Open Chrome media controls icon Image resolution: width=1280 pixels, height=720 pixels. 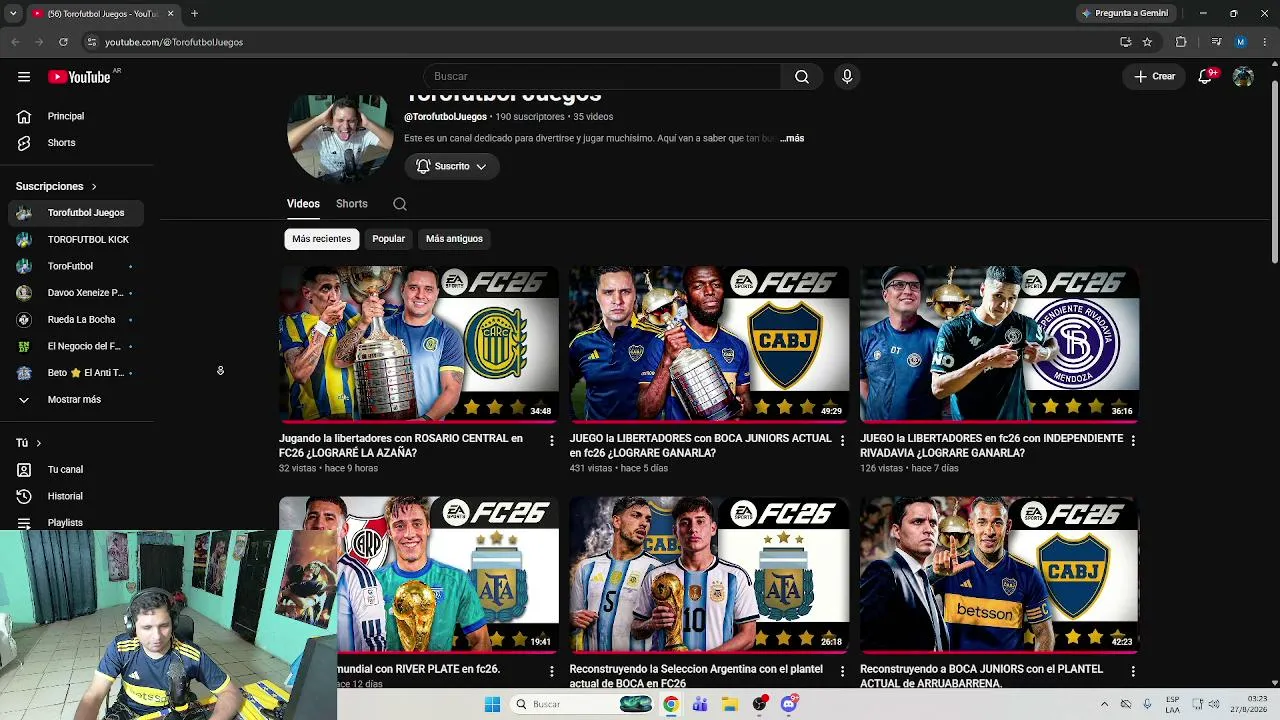[1216, 42]
